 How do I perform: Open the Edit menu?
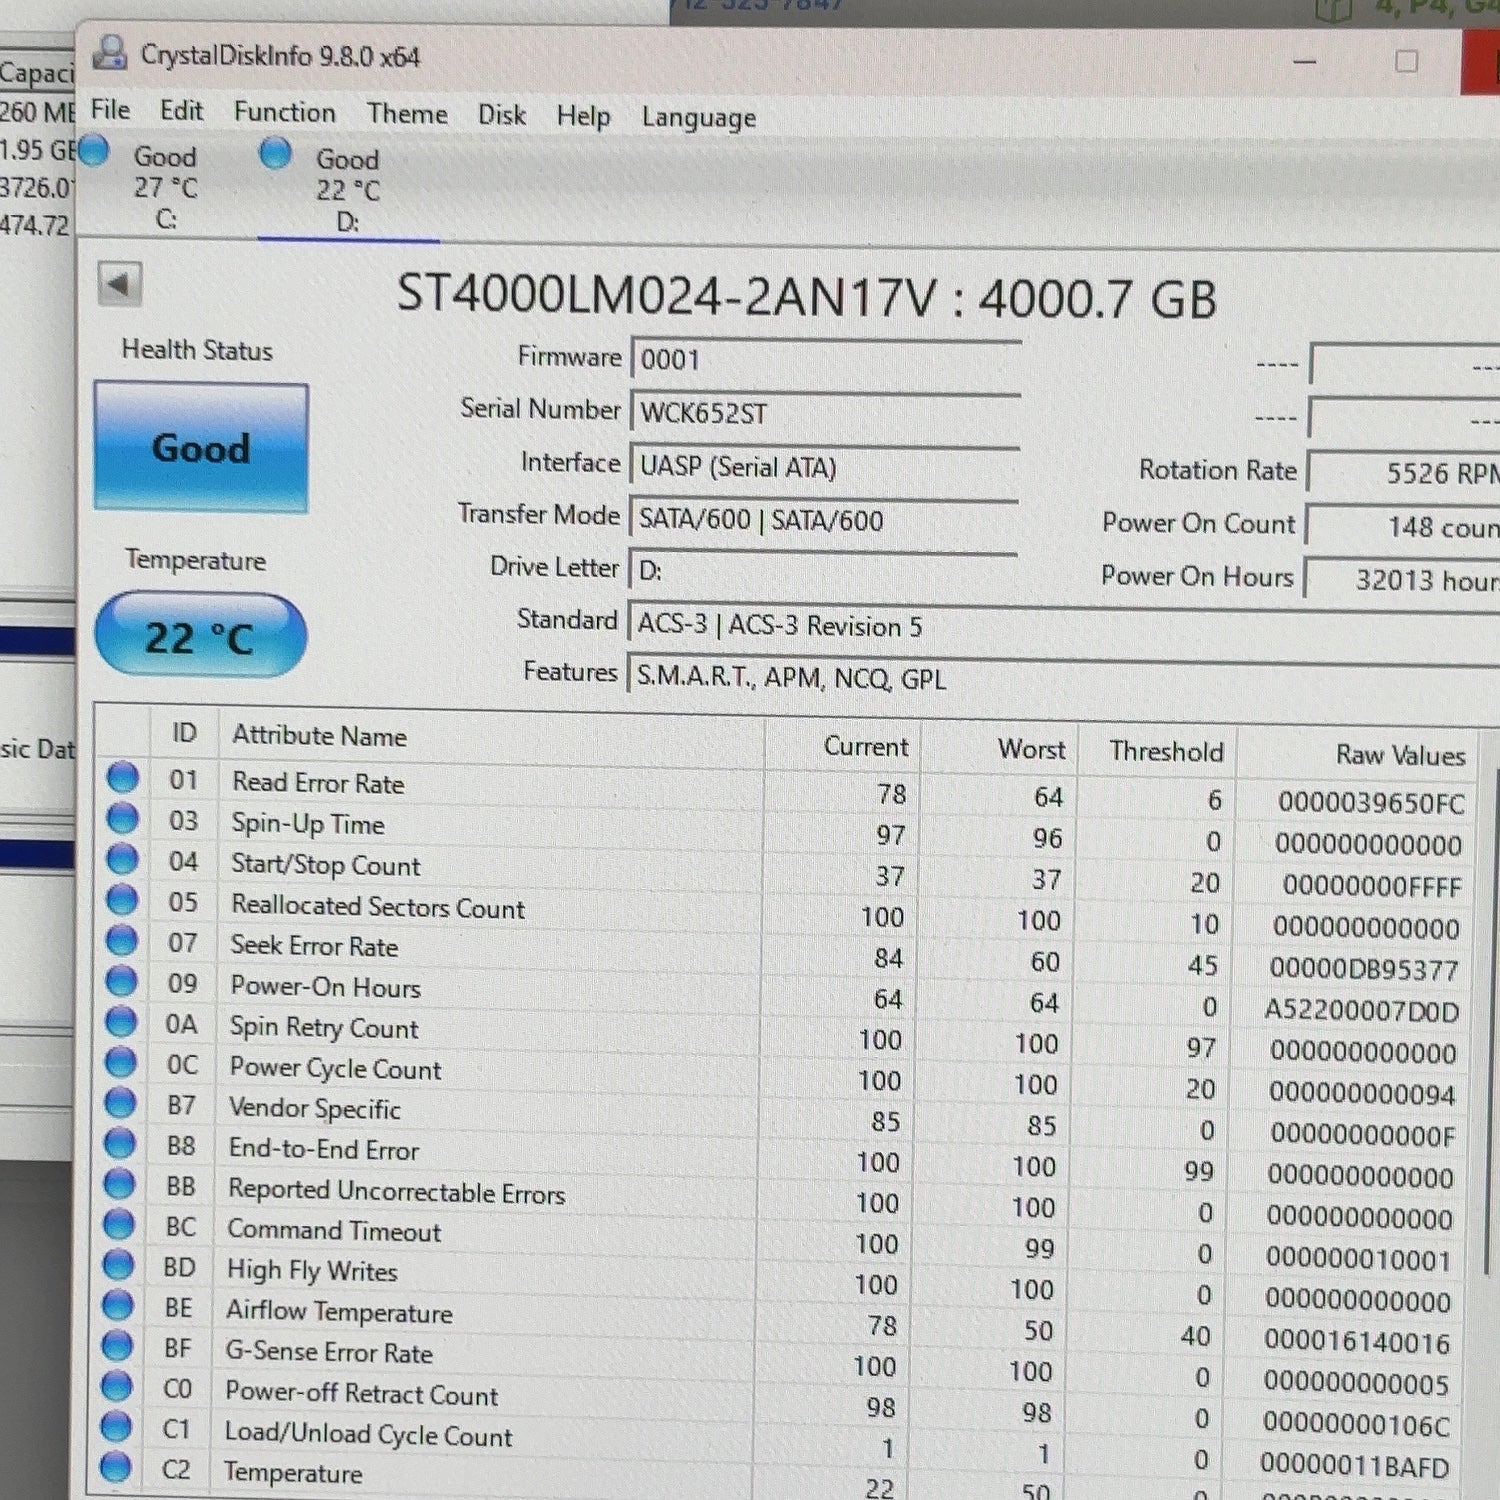(181, 110)
